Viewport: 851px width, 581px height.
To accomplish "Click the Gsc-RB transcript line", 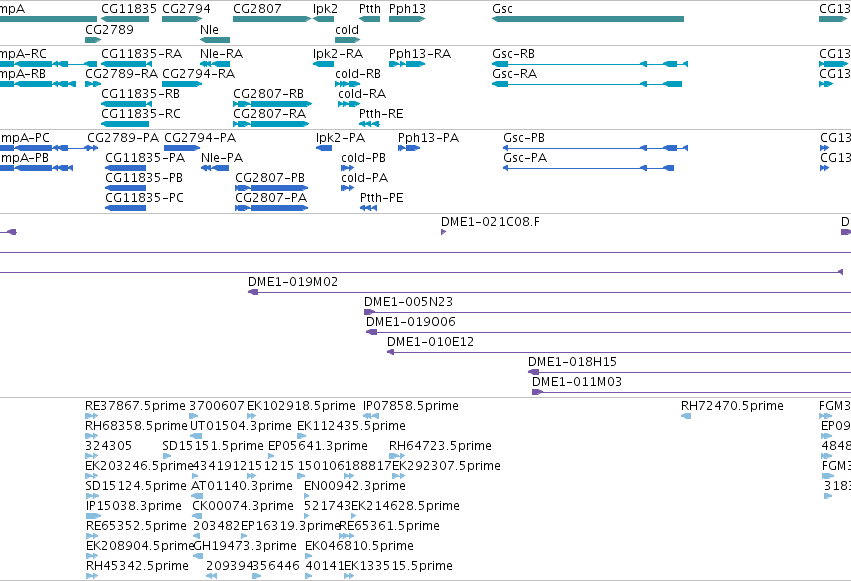I will pos(590,64).
